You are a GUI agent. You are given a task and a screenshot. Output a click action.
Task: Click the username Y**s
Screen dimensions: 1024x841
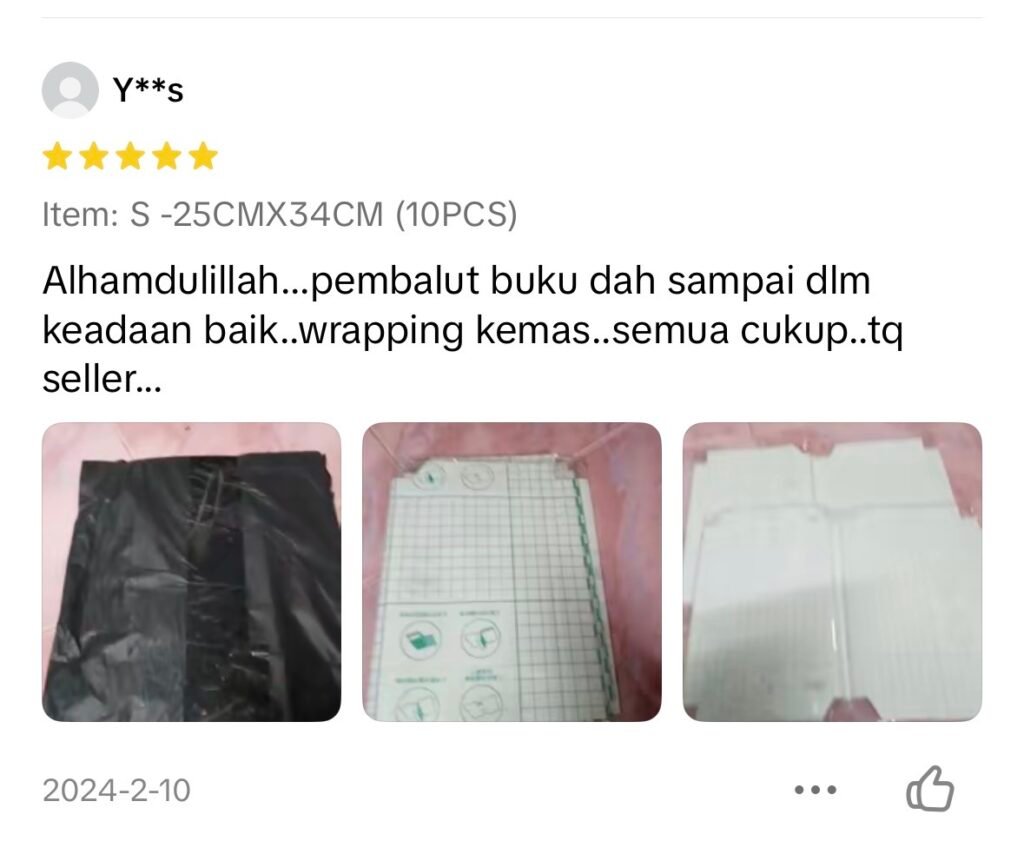148,90
